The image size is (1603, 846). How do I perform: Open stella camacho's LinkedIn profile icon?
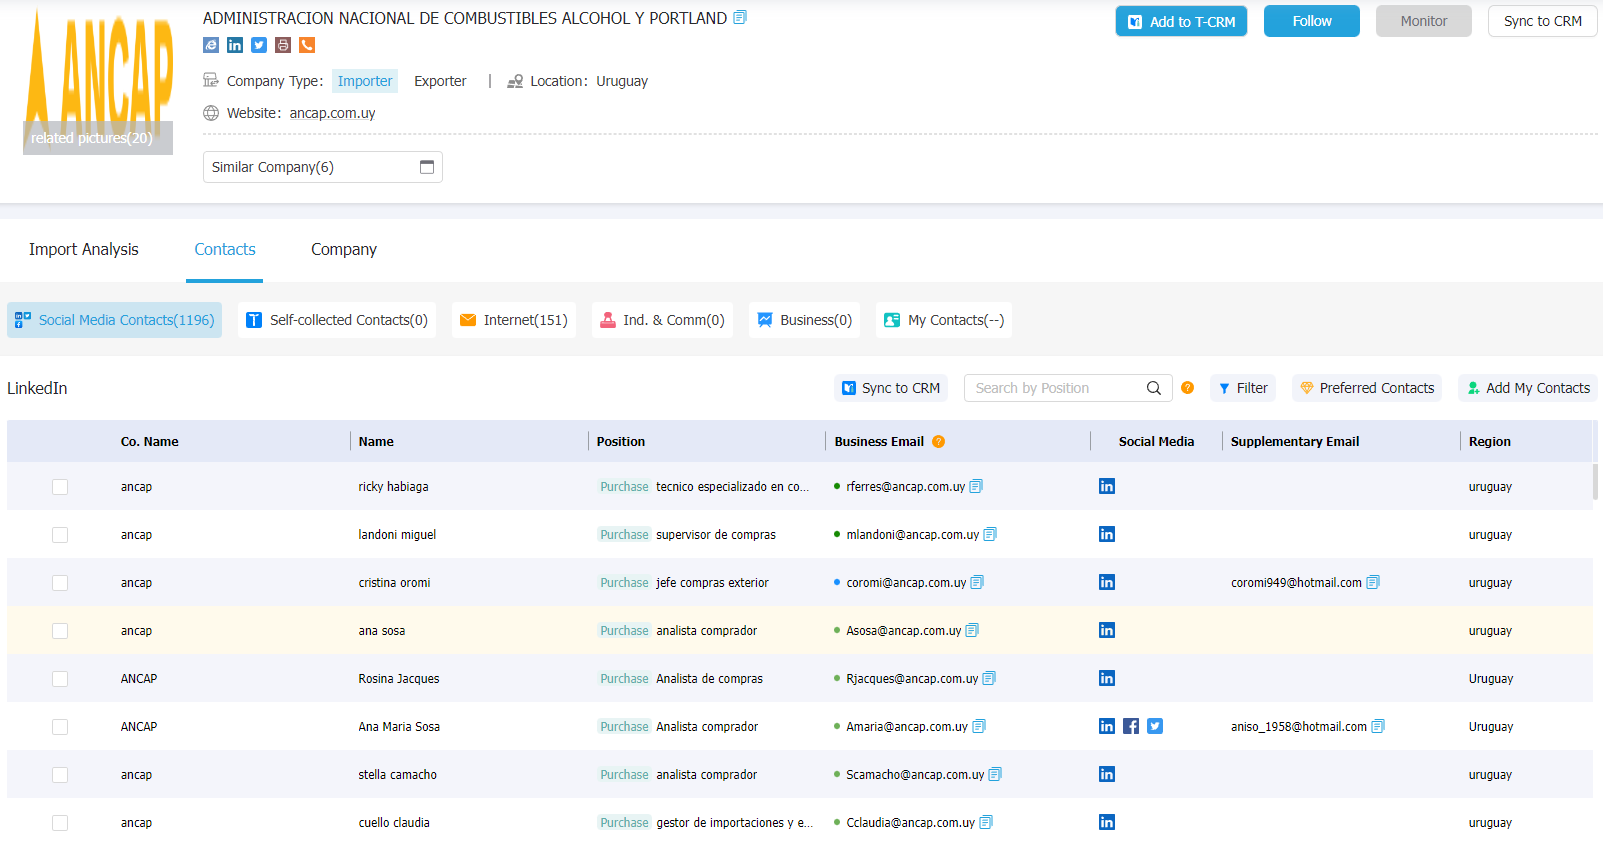(1107, 774)
